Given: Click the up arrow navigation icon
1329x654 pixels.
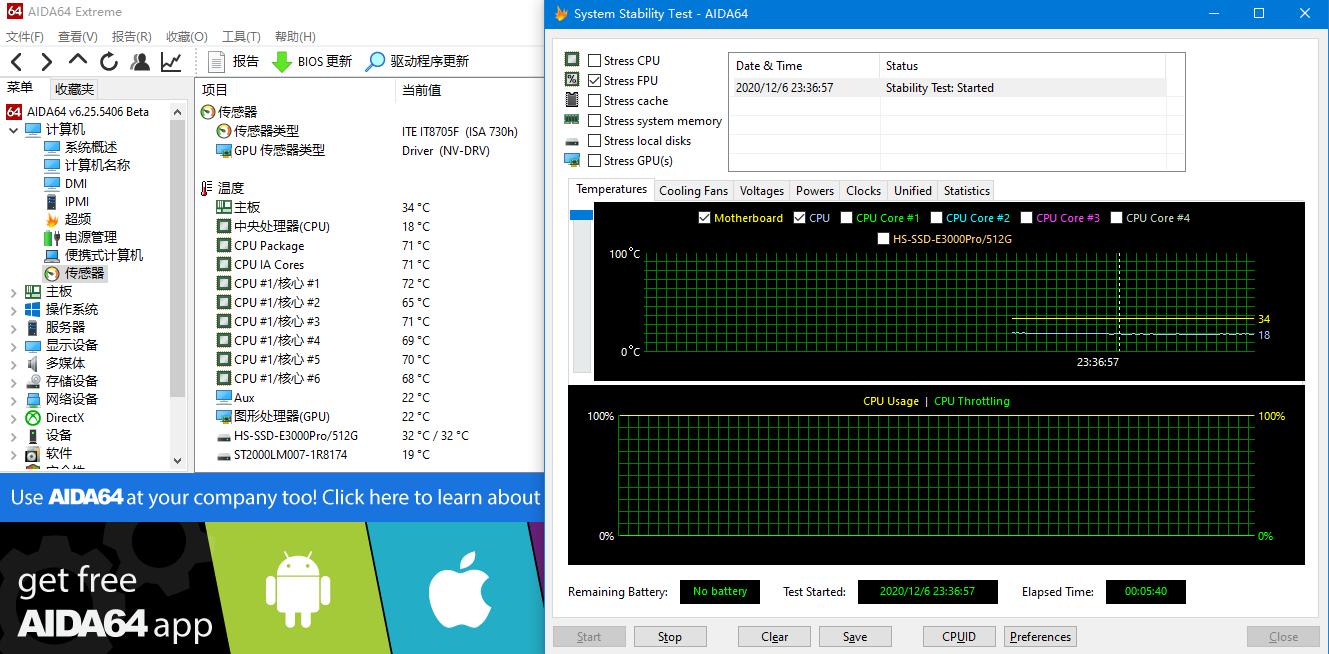Looking at the screenshot, I should click(x=78, y=60).
